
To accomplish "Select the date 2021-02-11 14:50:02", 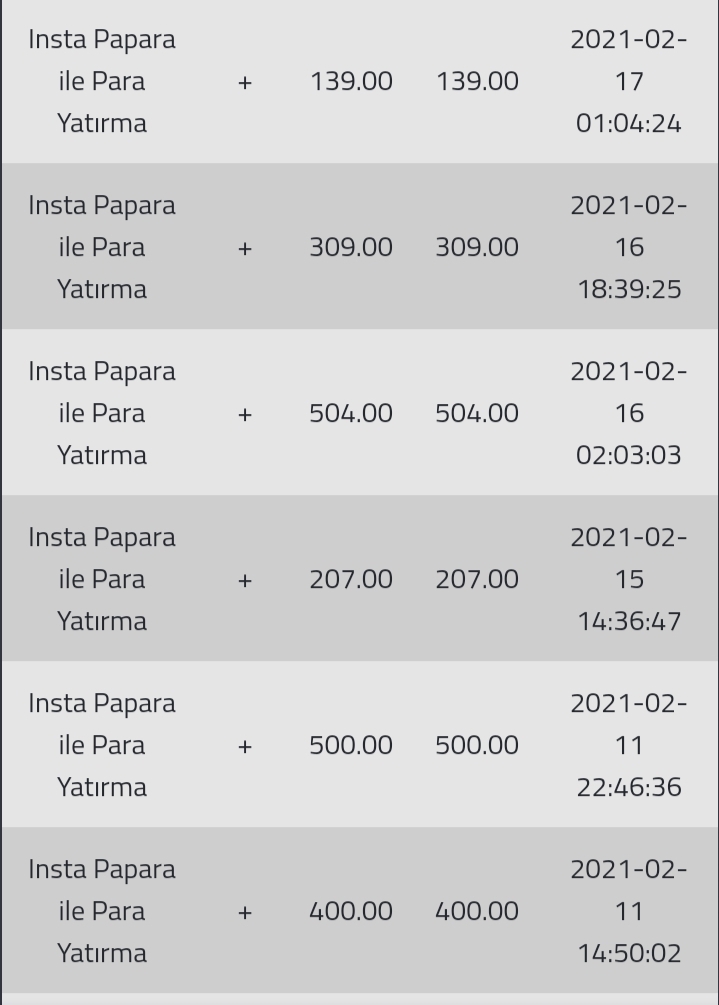I will pos(629,911).
